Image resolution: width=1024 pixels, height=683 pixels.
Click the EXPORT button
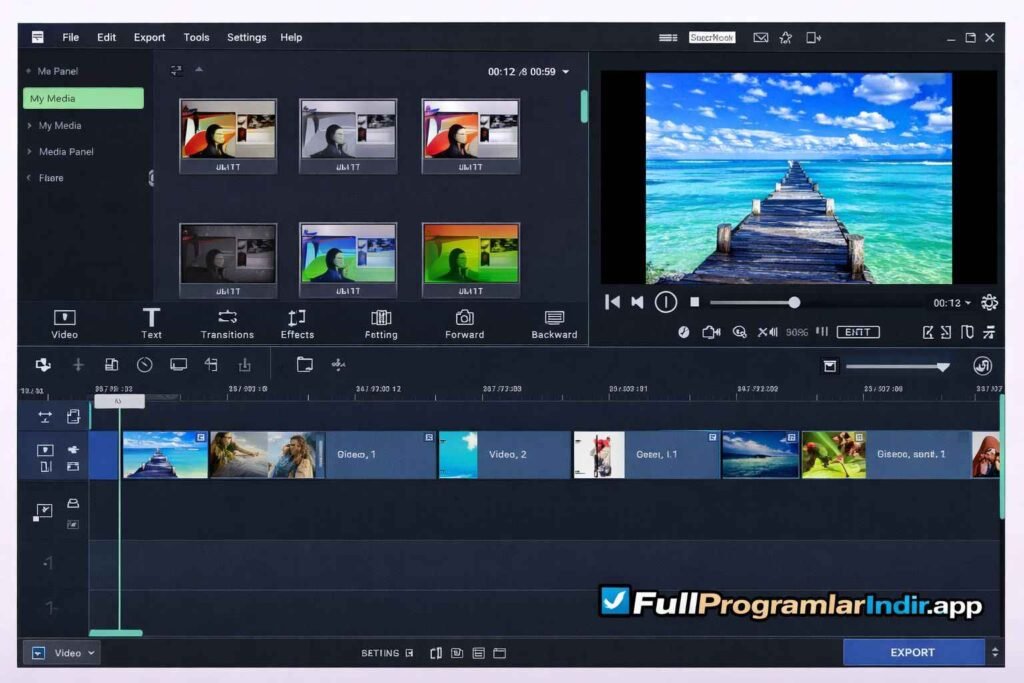913,652
